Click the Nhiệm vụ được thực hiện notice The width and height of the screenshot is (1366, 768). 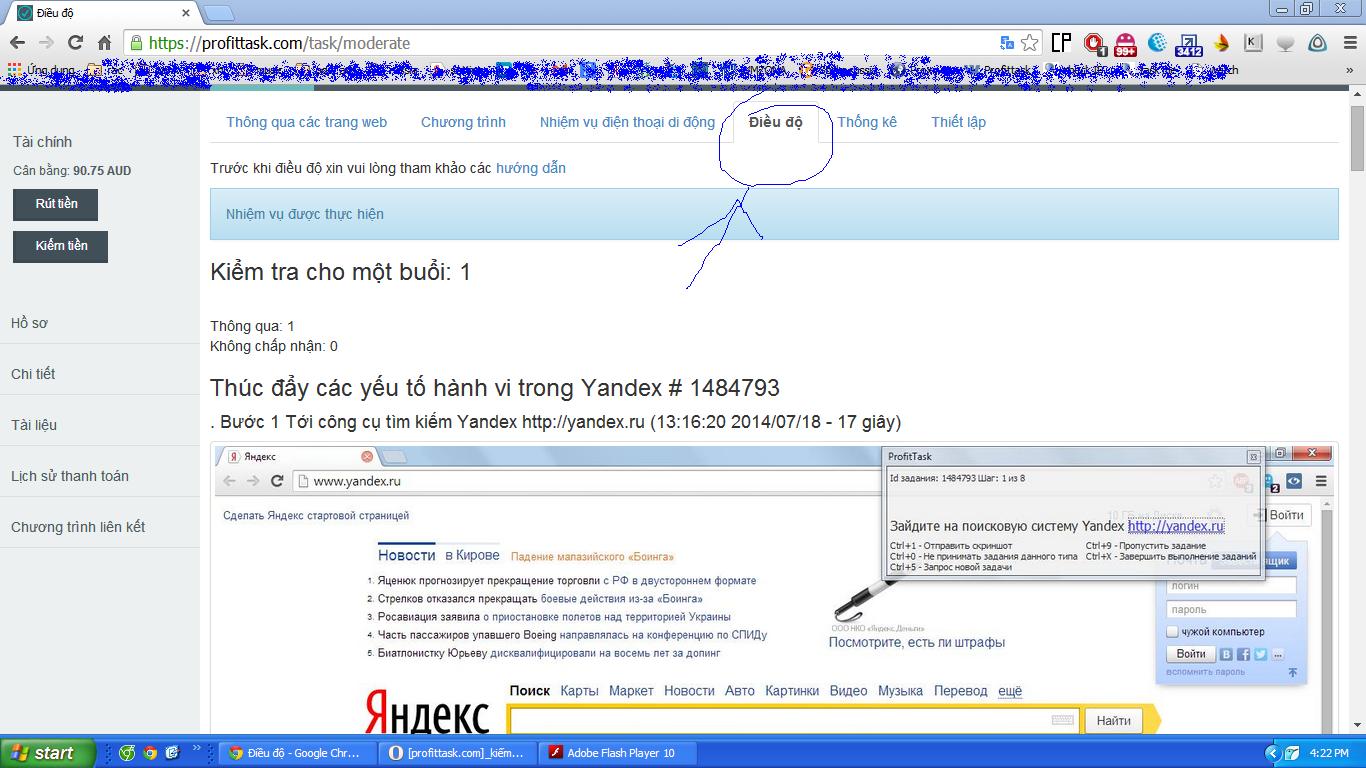coord(774,214)
